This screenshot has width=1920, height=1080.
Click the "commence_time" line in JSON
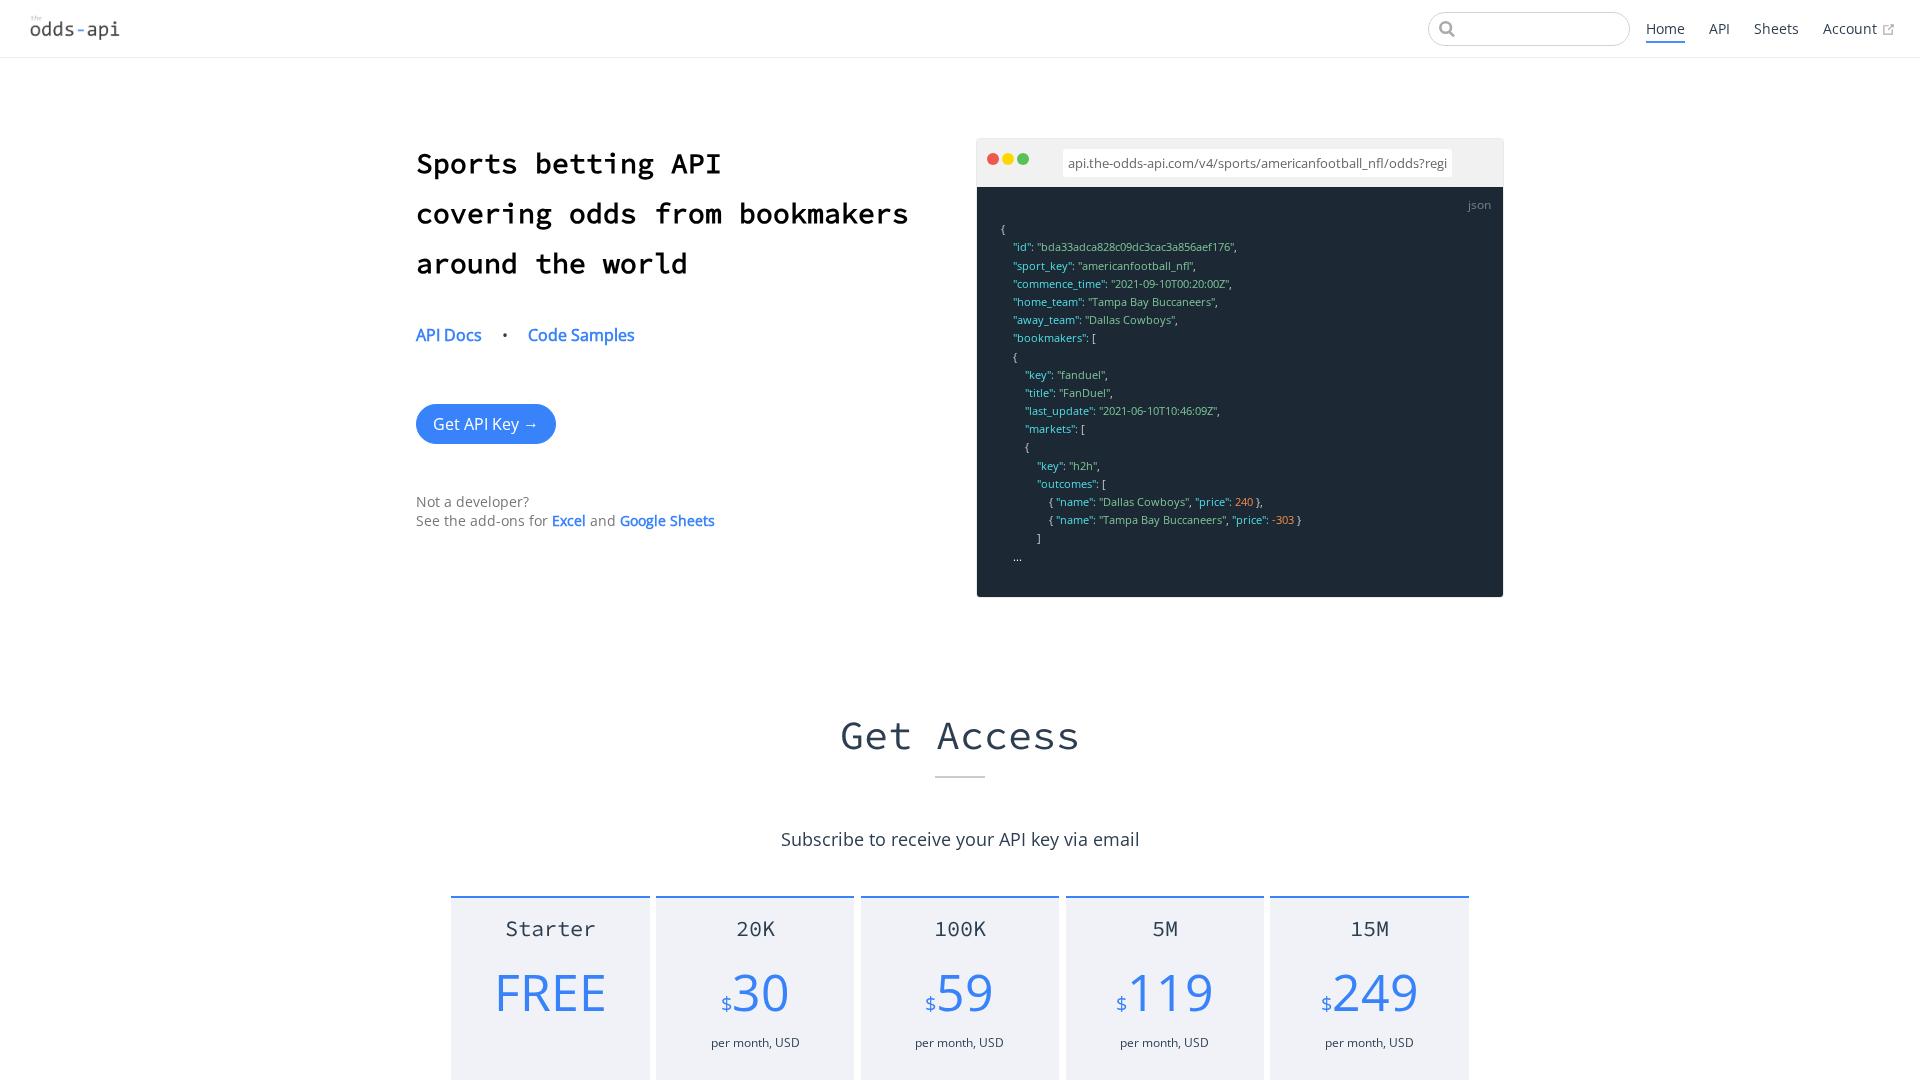1122,284
